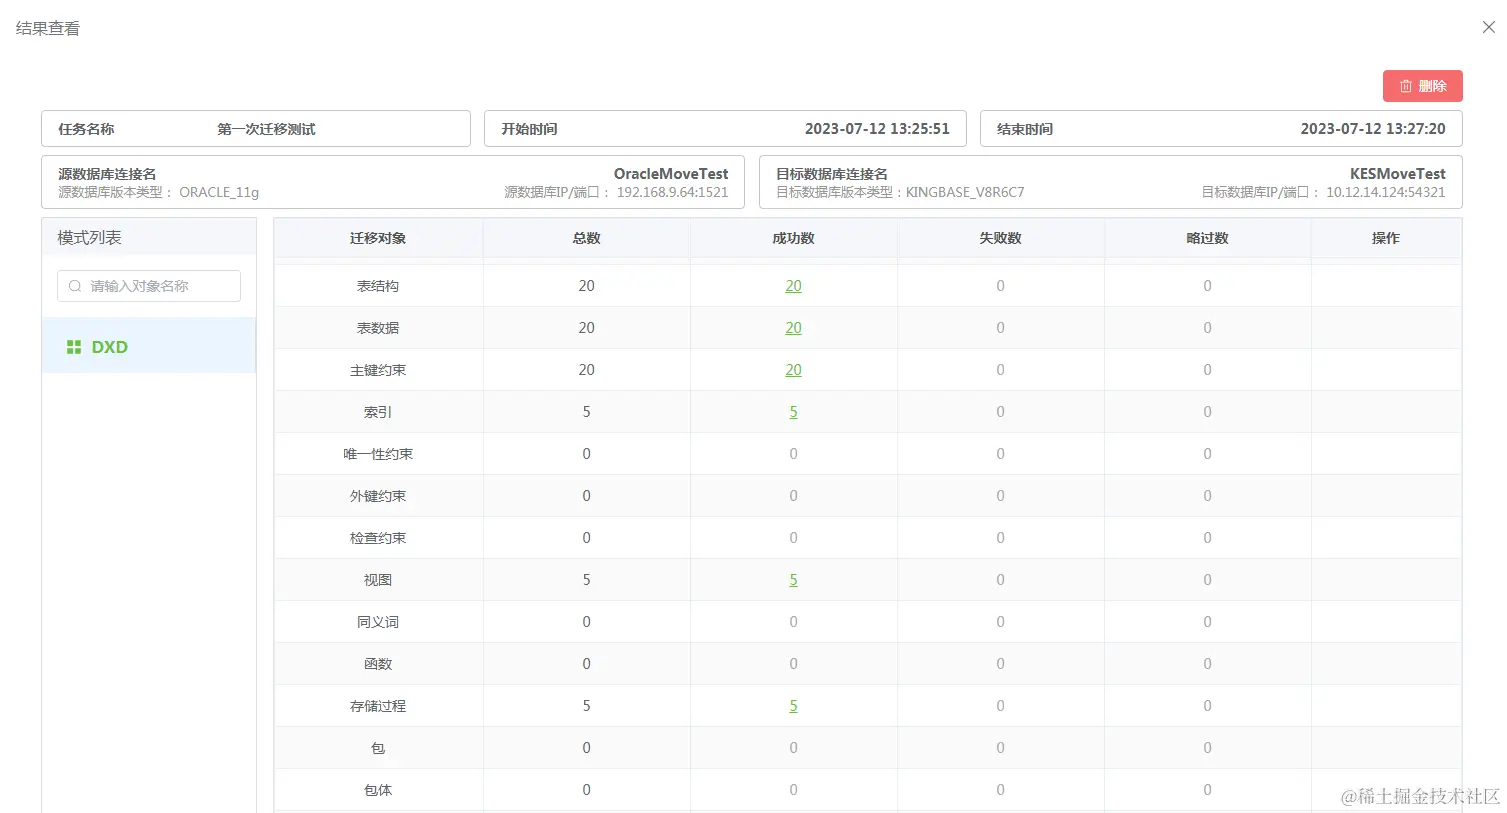Image resolution: width=1507 pixels, height=813 pixels.
Task: Click the source address 192.168.9.64:1521
Action: (x=672, y=192)
